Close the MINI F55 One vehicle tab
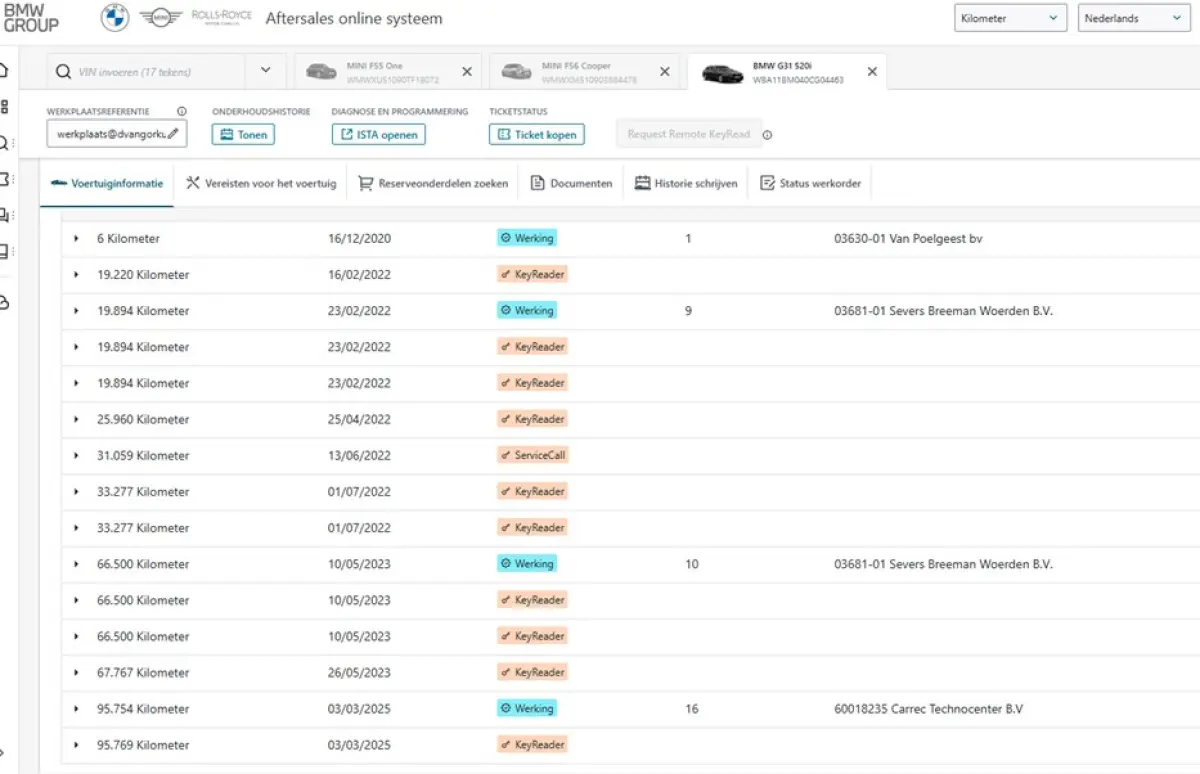1200x774 pixels. coord(467,72)
